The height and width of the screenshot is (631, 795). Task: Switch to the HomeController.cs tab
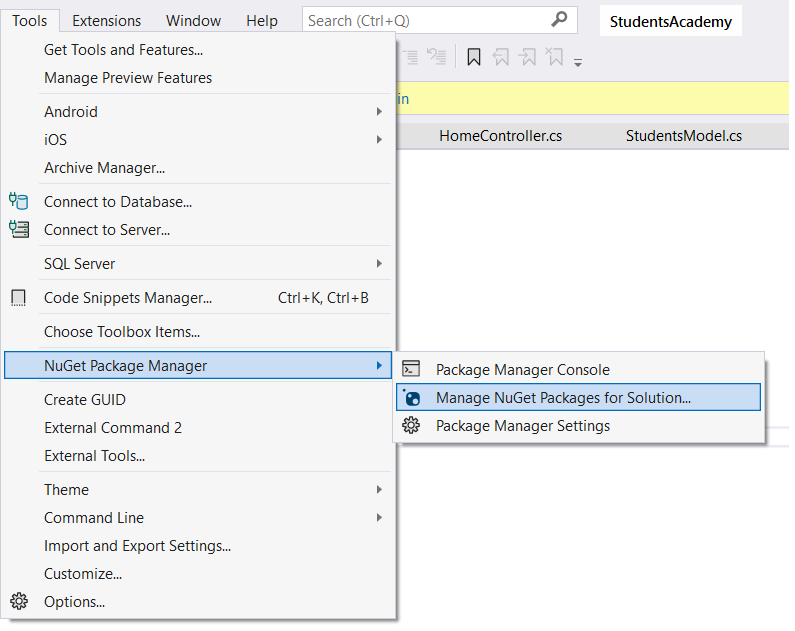[500, 136]
